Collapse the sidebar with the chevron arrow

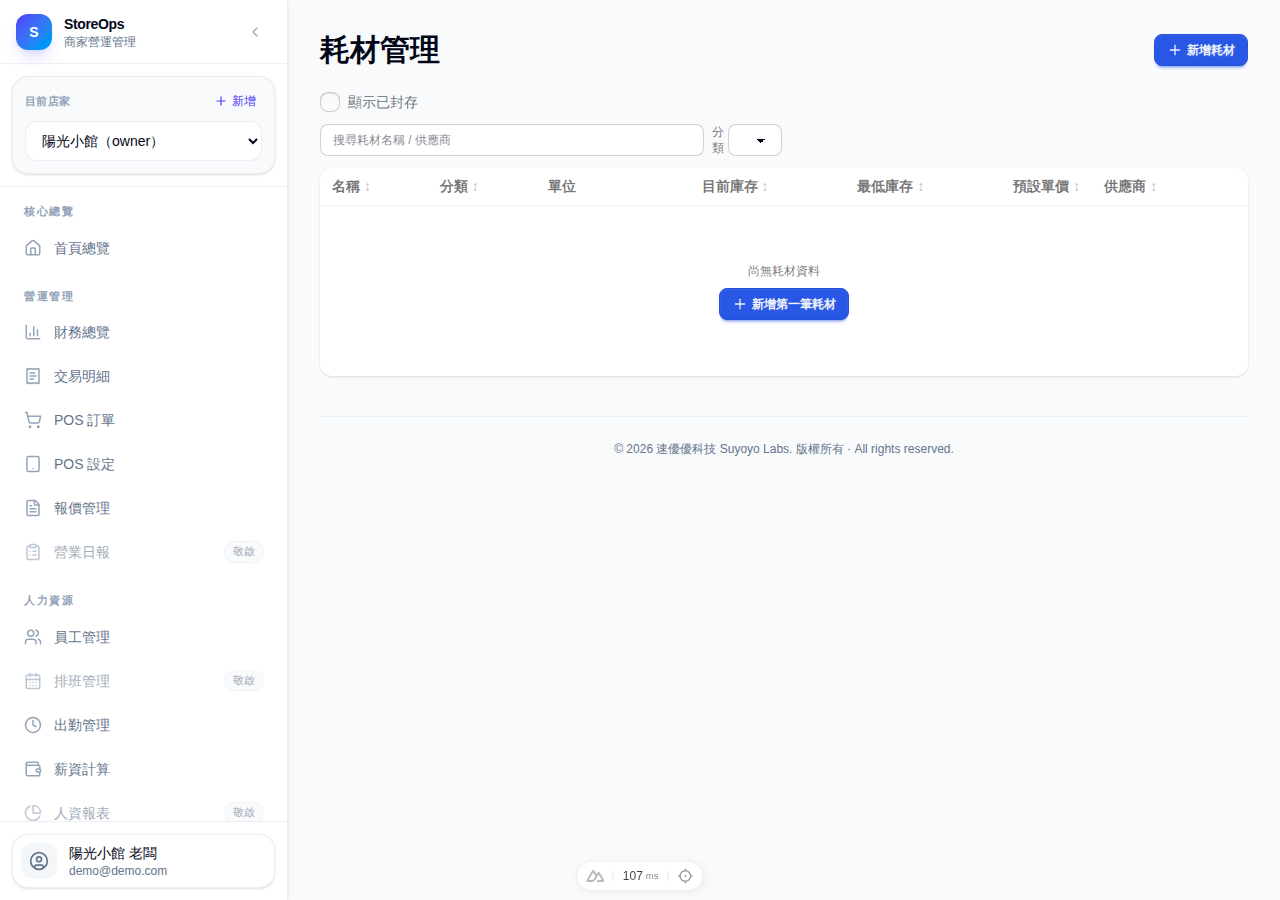coord(255,32)
